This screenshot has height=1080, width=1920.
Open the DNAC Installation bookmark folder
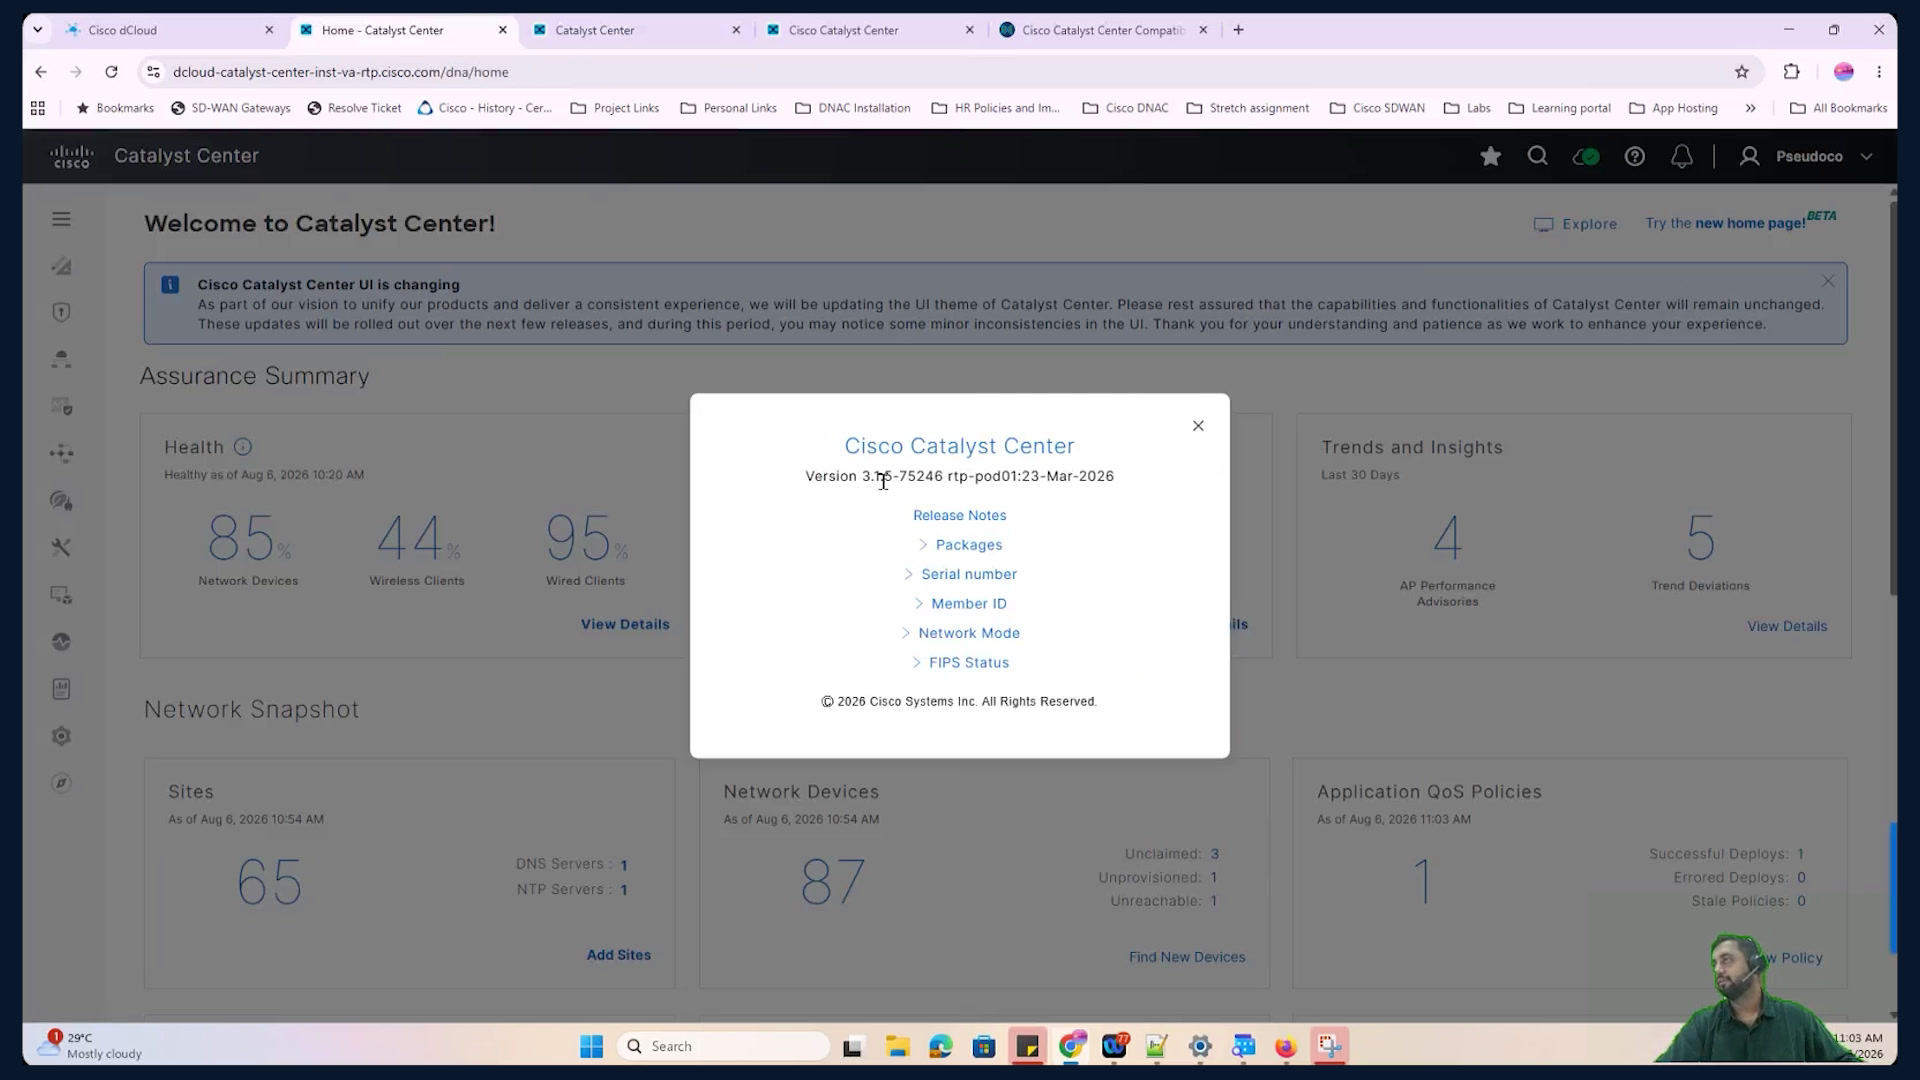pos(853,108)
